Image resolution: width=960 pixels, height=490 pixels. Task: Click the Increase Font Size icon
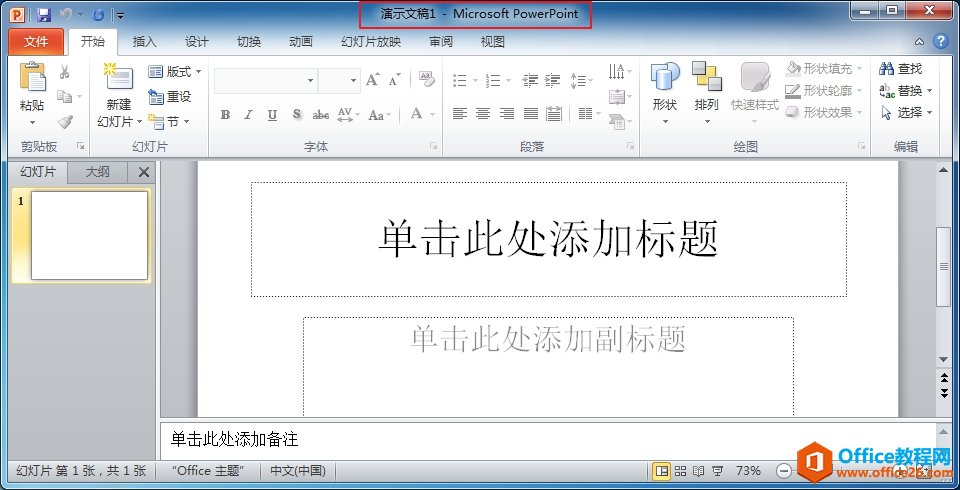pyautogui.click(x=373, y=80)
